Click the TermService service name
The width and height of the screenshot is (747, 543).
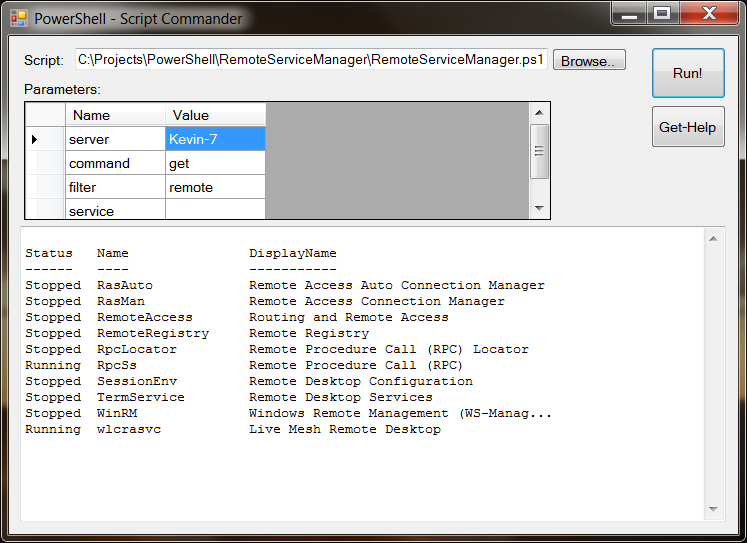(x=141, y=397)
